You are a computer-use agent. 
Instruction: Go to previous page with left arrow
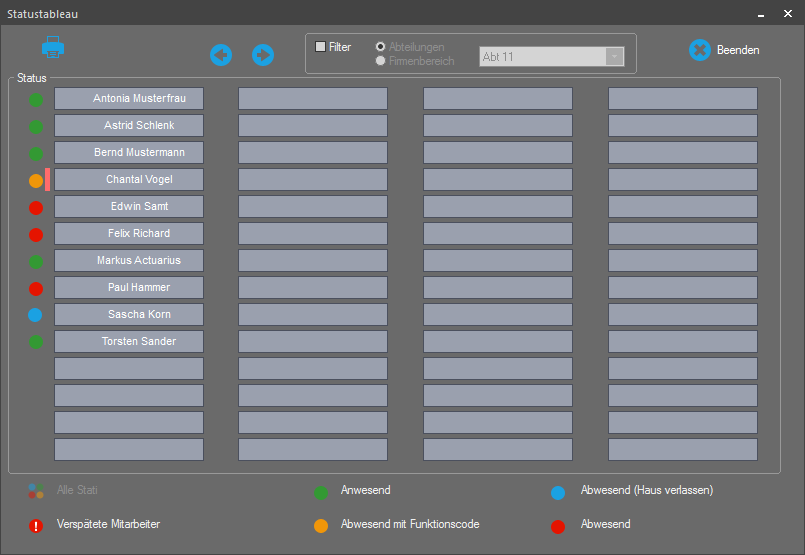[221, 55]
